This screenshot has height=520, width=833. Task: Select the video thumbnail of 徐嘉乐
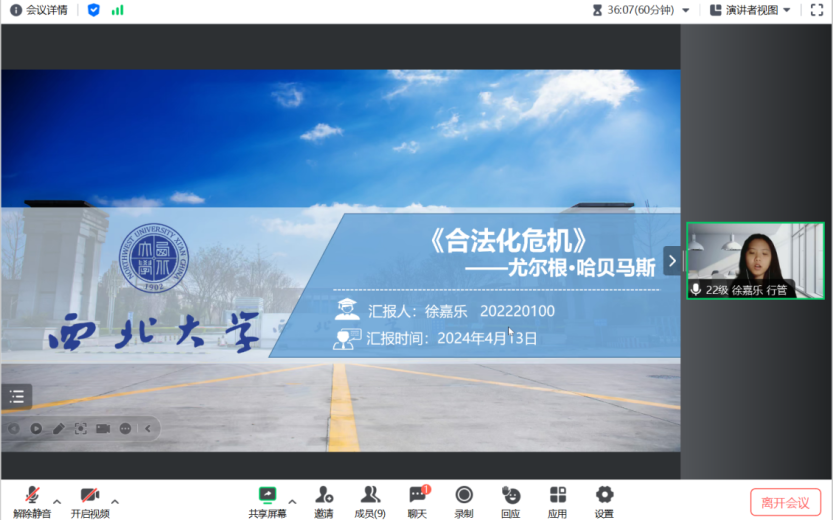click(755, 260)
